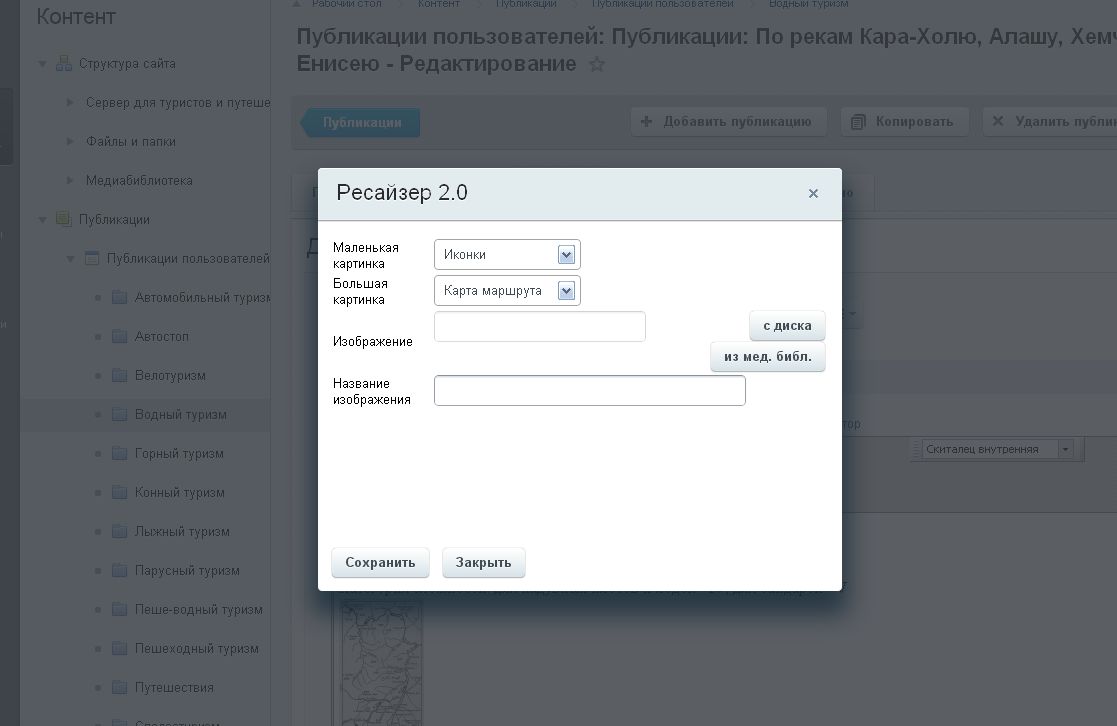The height and width of the screenshot is (726, 1117).
Task: Open the Маленькая картинка dropdown (Иконки)
Action: coord(507,254)
